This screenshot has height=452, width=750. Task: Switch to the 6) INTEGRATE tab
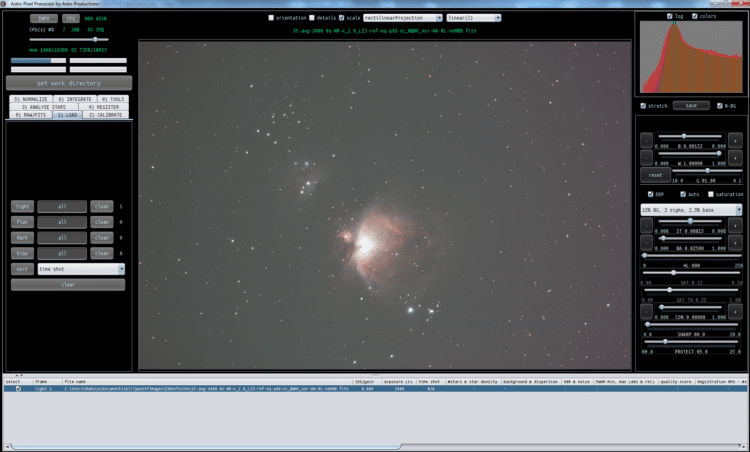[75, 99]
